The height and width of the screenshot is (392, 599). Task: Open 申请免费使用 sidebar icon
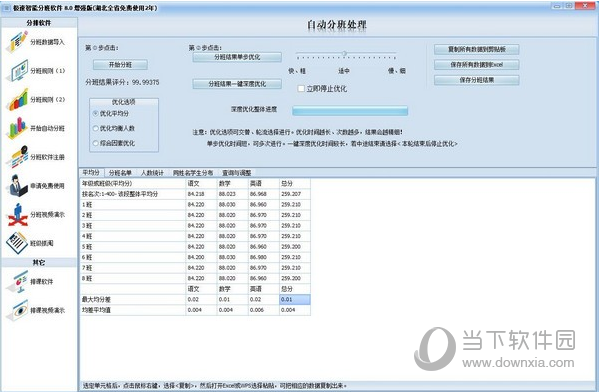pyautogui.click(x=18, y=186)
